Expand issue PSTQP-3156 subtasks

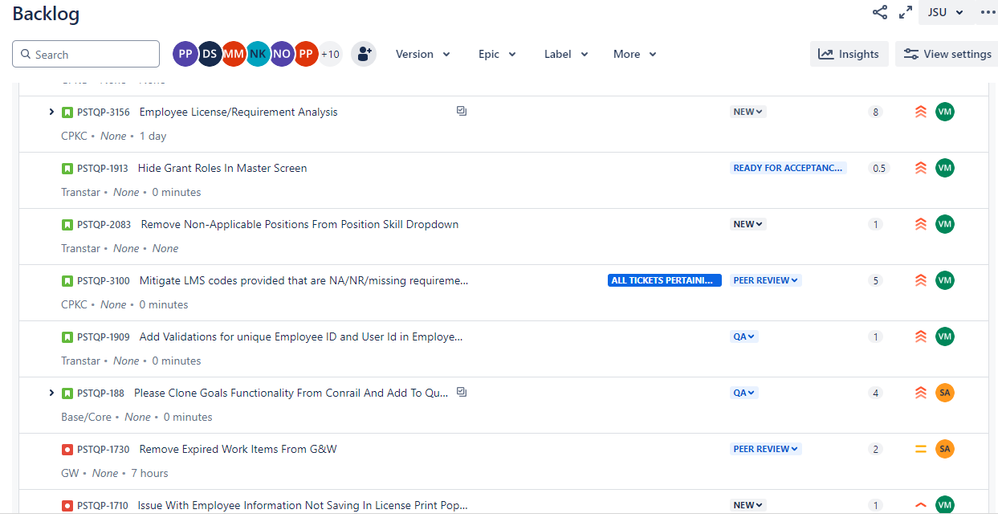point(52,112)
